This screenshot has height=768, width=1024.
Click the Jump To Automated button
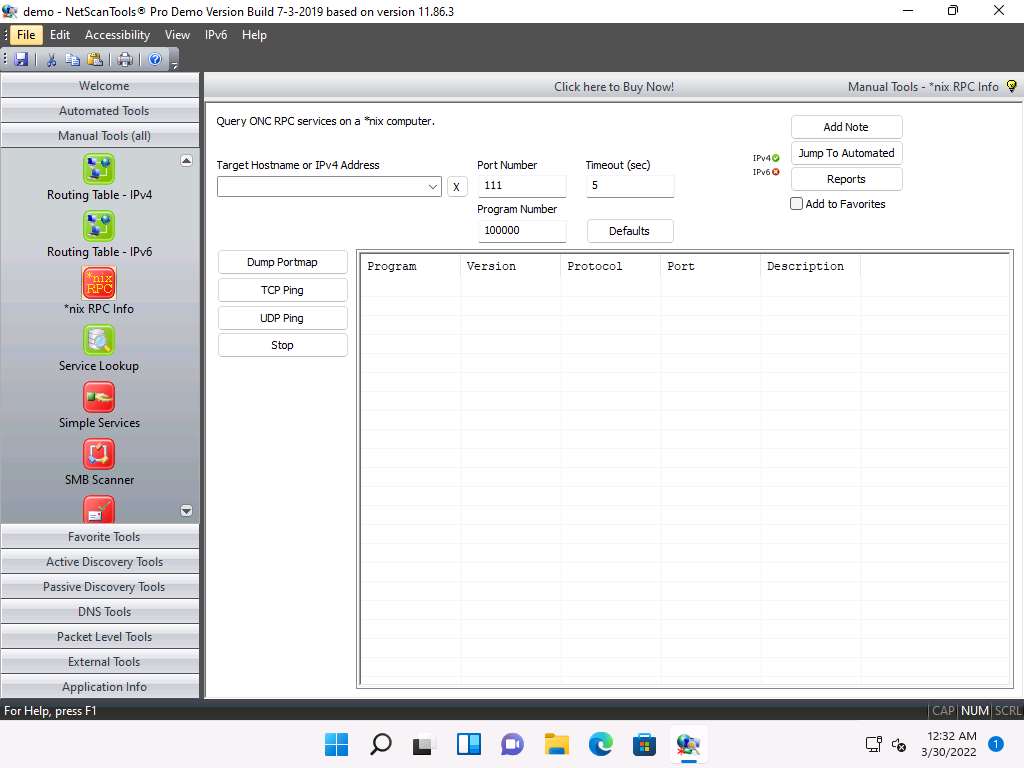tap(846, 153)
